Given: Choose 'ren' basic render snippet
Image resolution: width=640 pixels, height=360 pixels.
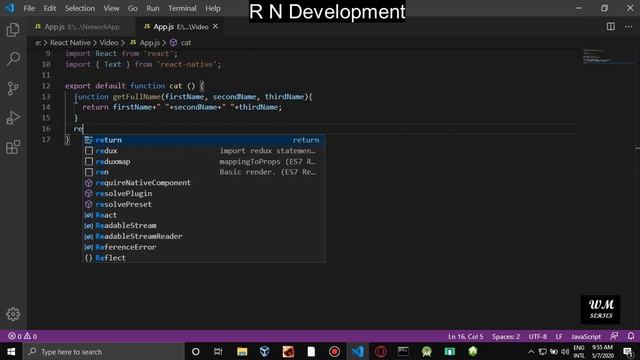Looking at the screenshot, I should tap(204, 172).
